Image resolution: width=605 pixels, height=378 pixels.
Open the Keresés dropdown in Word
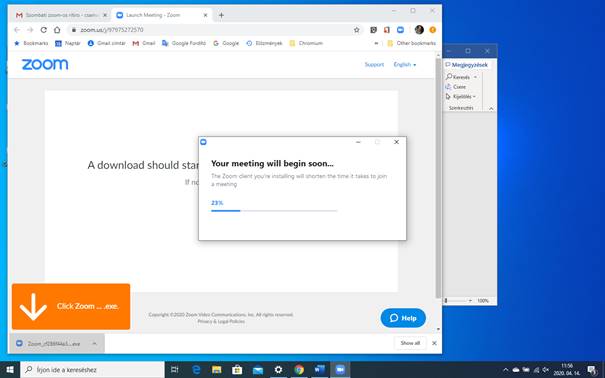click(461, 77)
